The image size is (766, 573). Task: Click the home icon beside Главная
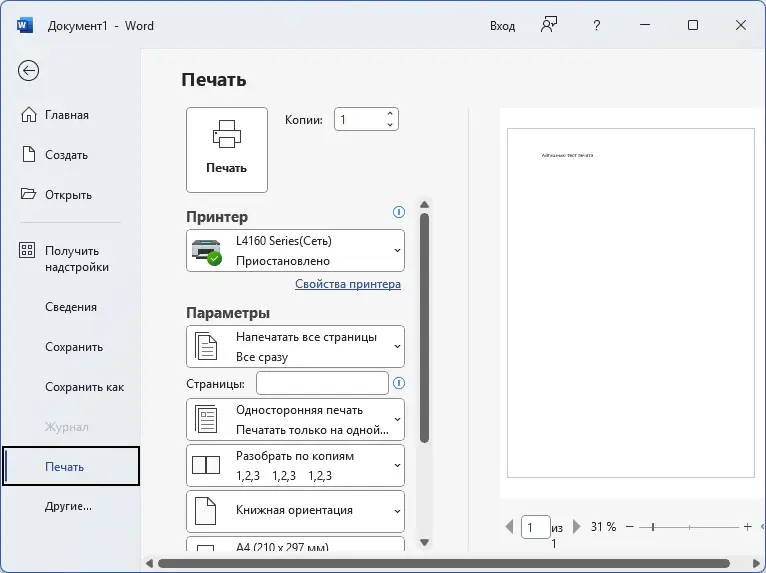[x=28, y=114]
